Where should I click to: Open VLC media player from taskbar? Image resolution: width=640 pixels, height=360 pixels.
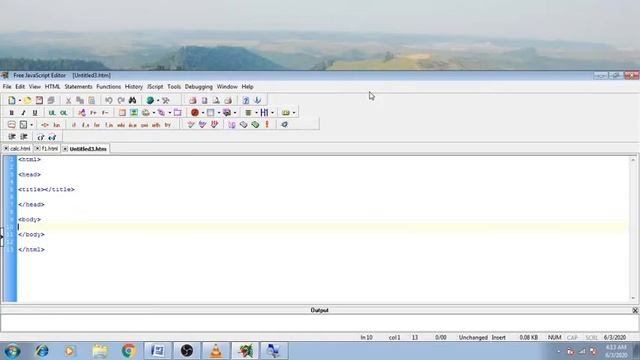click(216, 351)
